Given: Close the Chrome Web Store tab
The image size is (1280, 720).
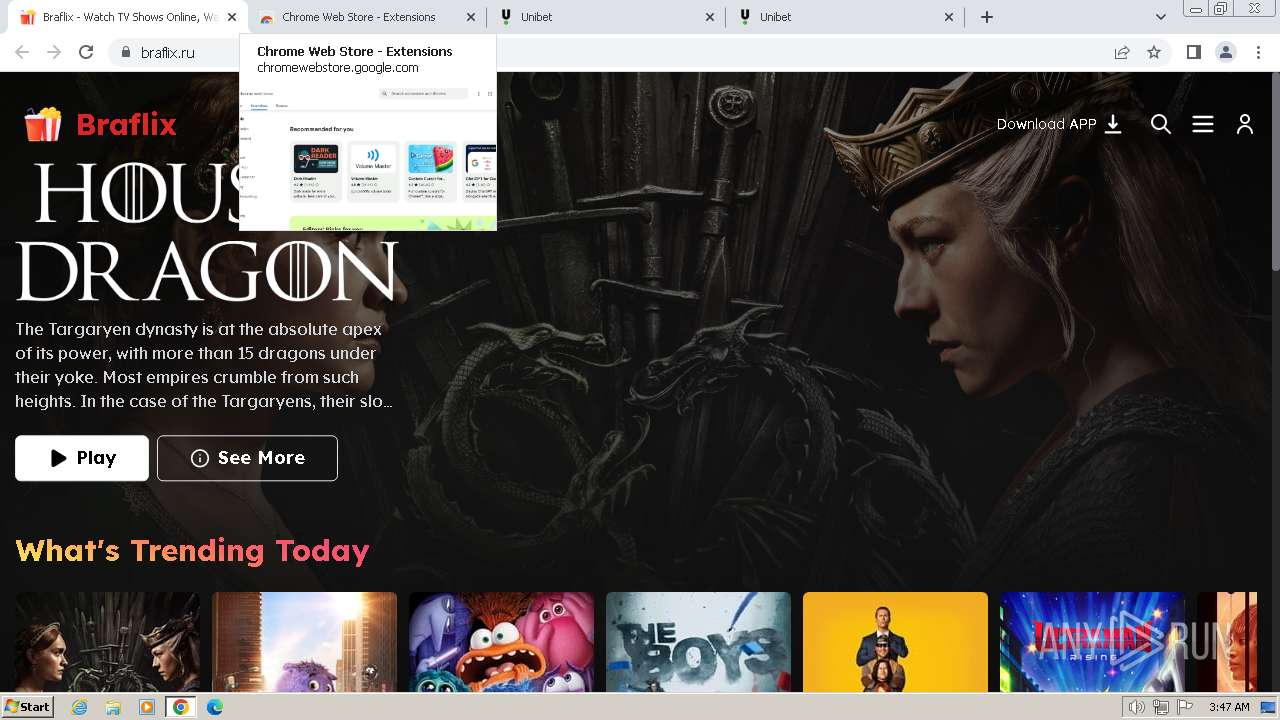Looking at the screenshot, I should pyautogui.click(x=471, y=17).
